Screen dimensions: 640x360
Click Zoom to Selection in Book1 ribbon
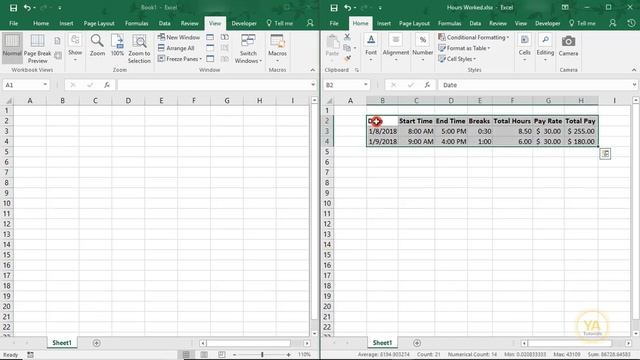(139, 48)
